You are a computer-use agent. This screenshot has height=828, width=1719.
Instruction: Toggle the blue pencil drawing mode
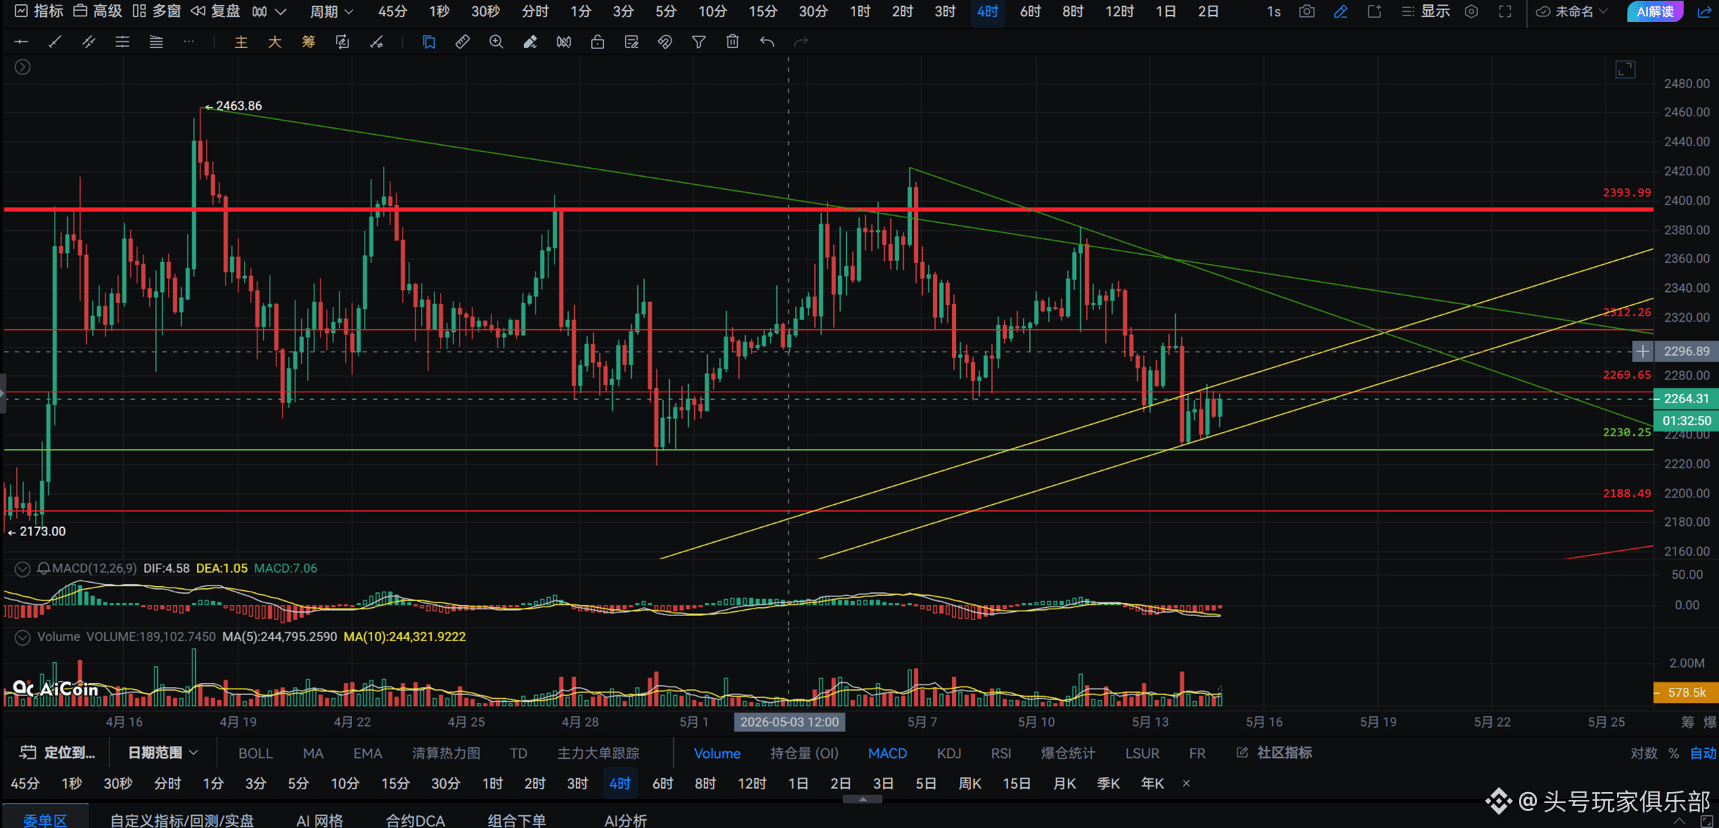pyautogui.click(x=1341, y=12)
